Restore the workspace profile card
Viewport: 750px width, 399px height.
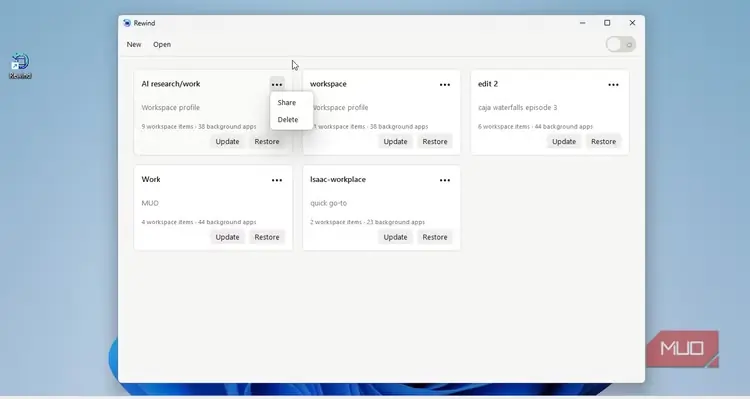435,142
